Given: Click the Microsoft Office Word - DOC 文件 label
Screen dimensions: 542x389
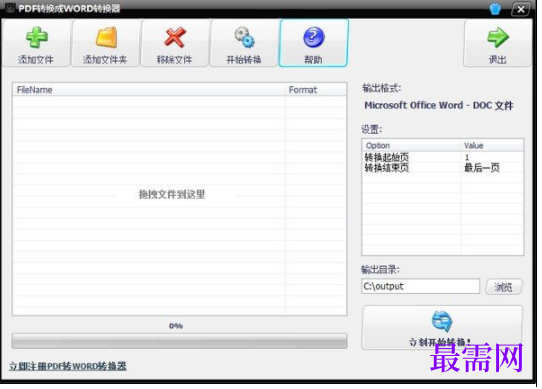Looking at the screenshot, I should coord(439,105).
